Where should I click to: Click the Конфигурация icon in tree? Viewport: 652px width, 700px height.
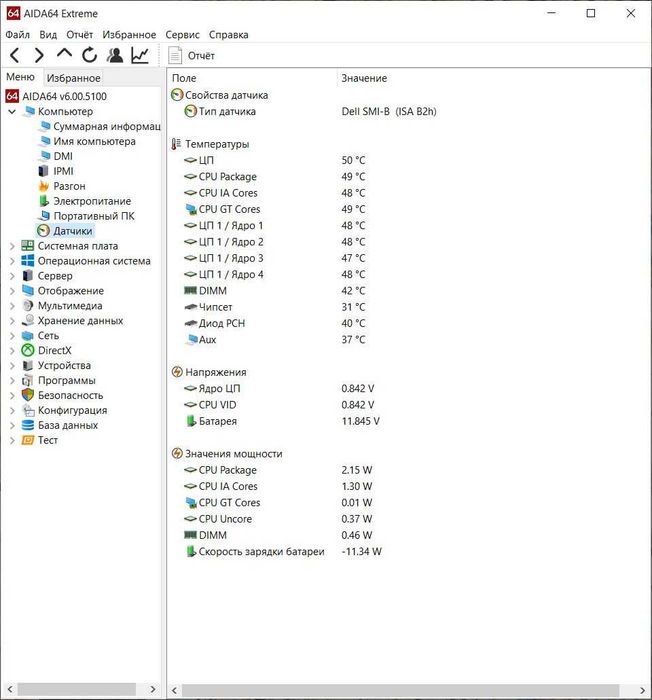tap(28, 410)
